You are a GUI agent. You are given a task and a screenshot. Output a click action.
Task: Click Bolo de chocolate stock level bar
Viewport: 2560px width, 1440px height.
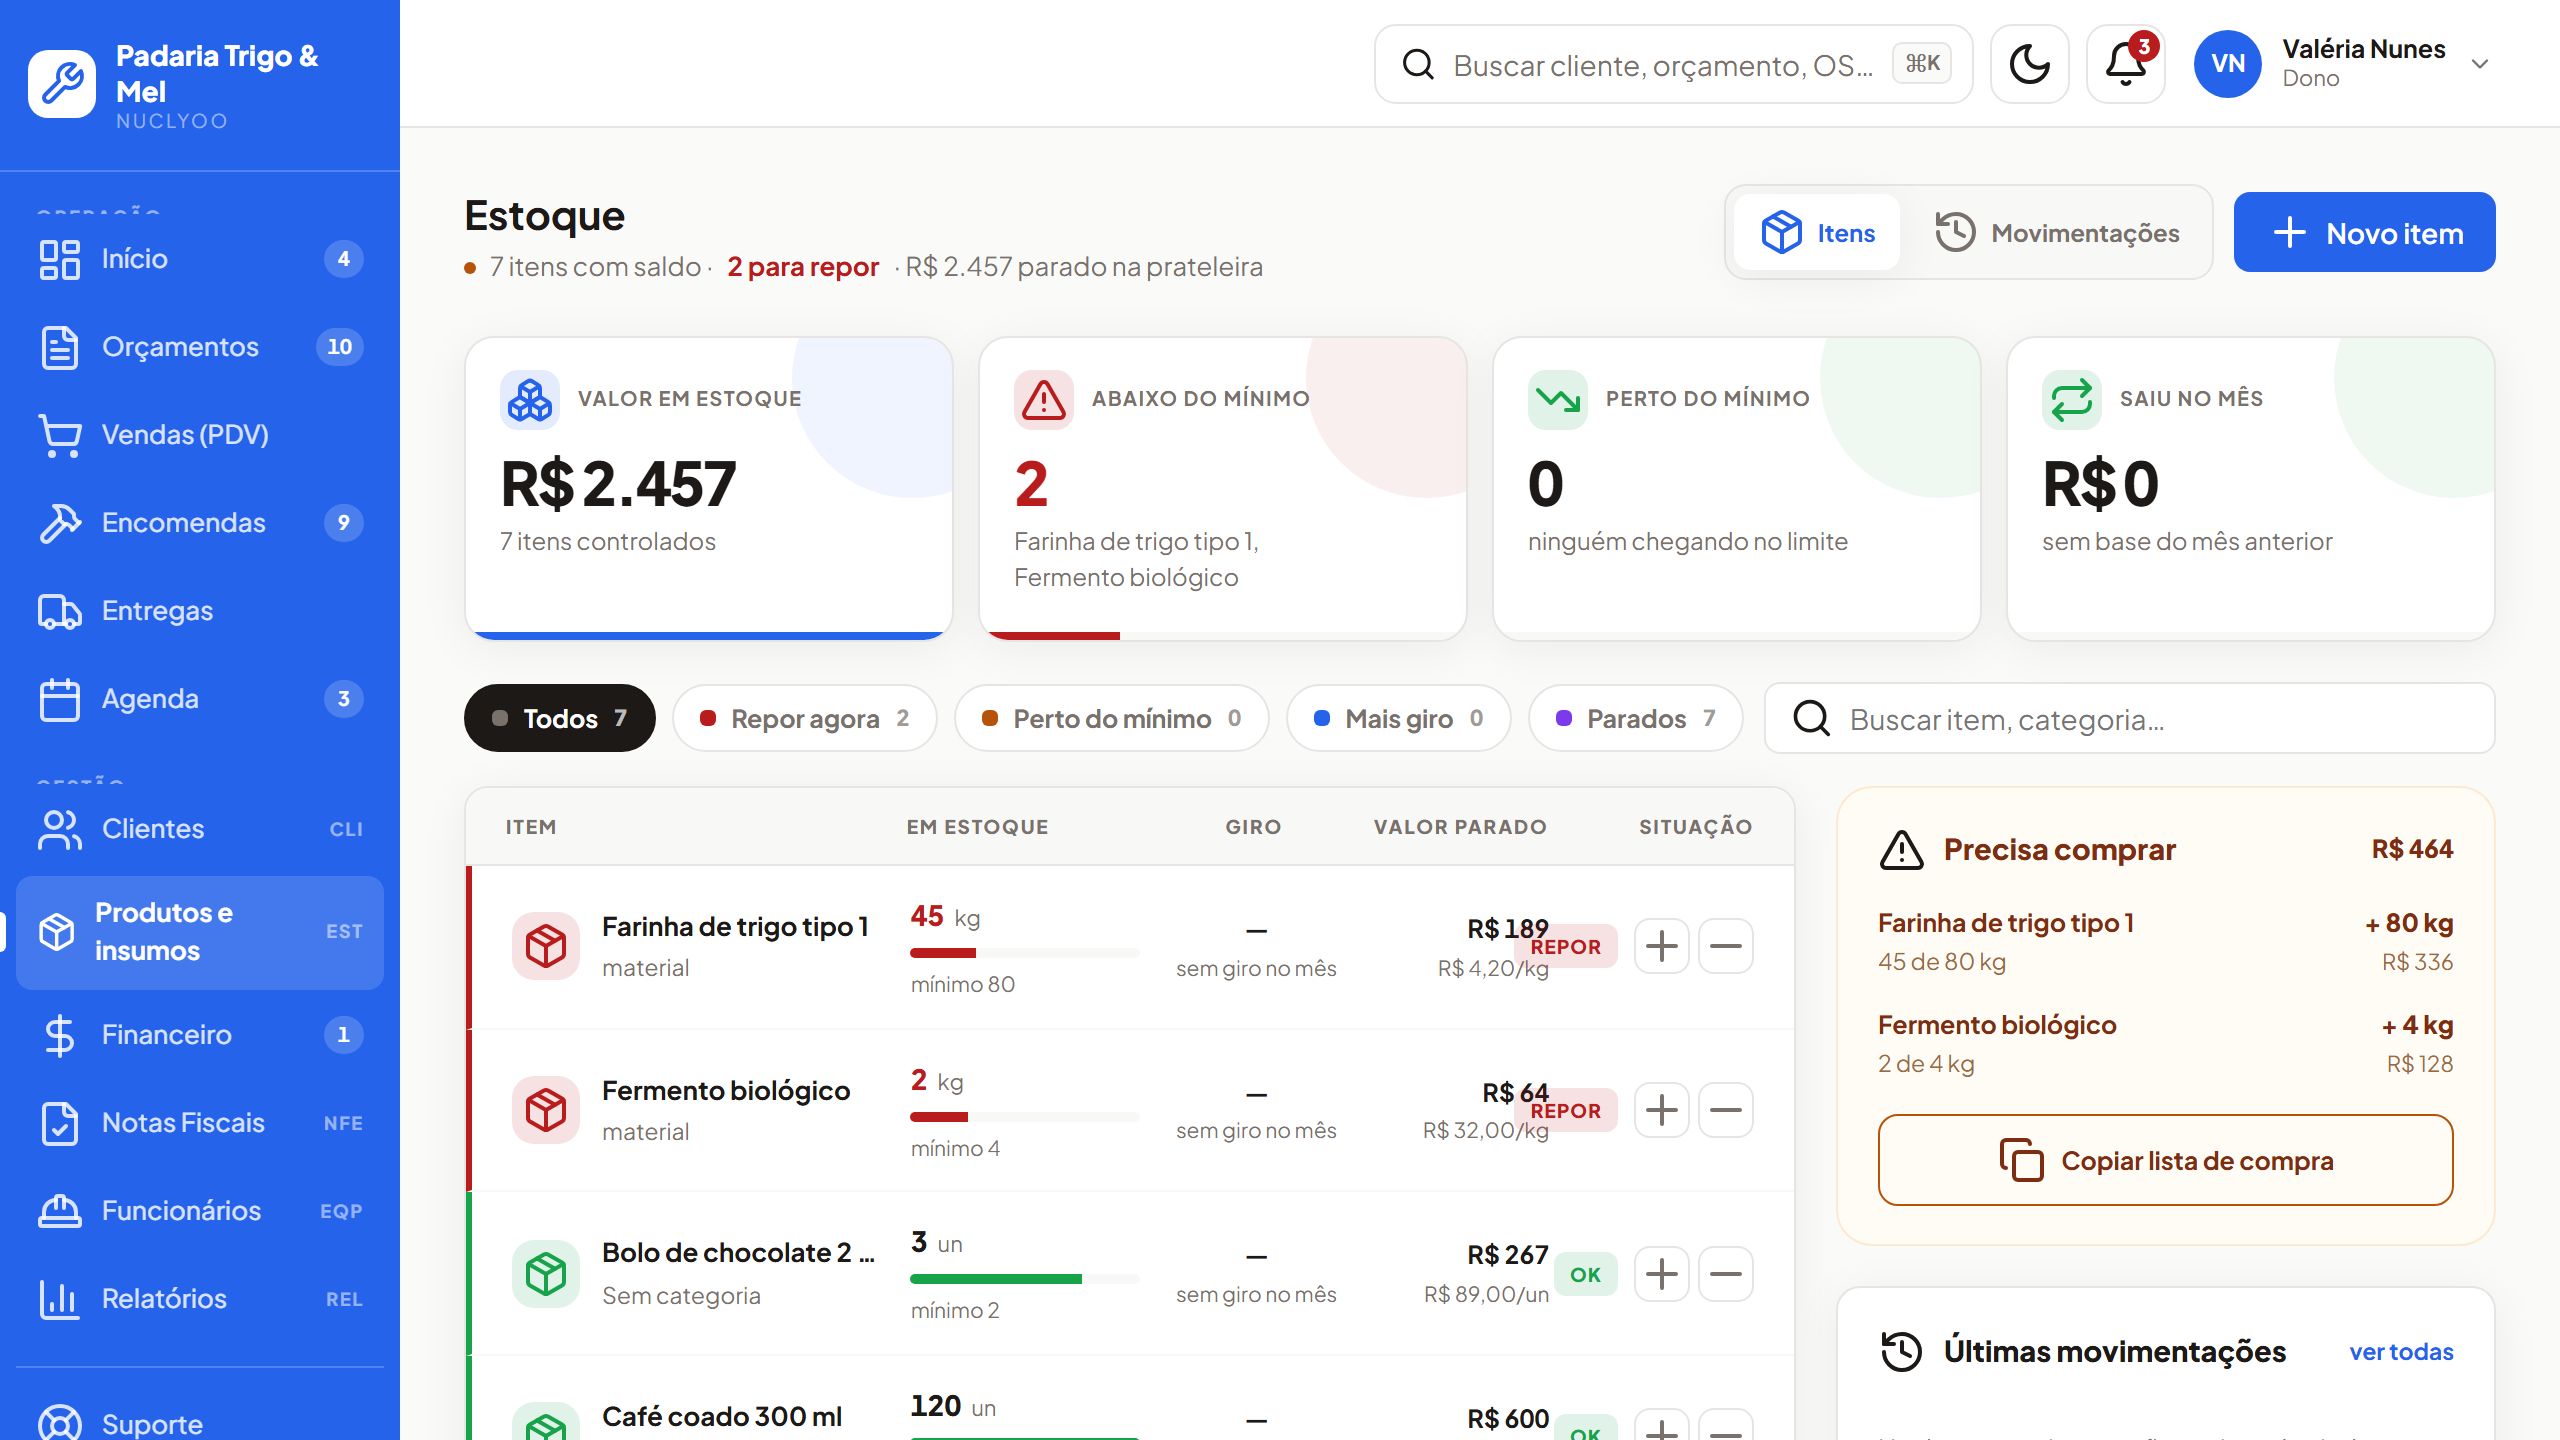click(1025, 1279)
